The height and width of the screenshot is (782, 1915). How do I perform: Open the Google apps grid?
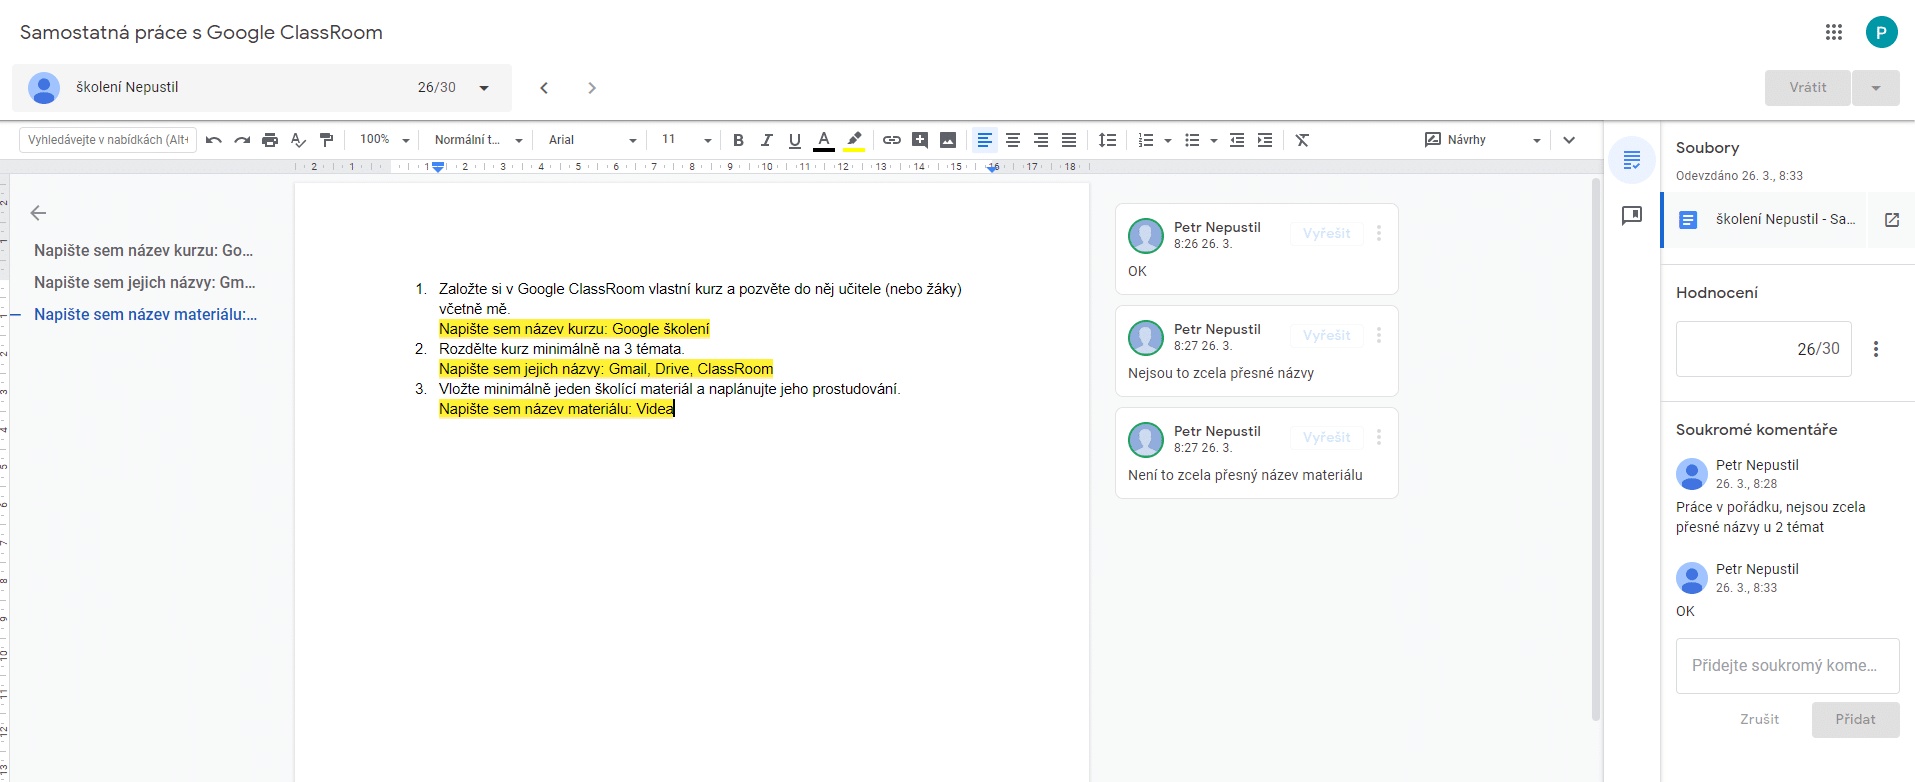1834,32
